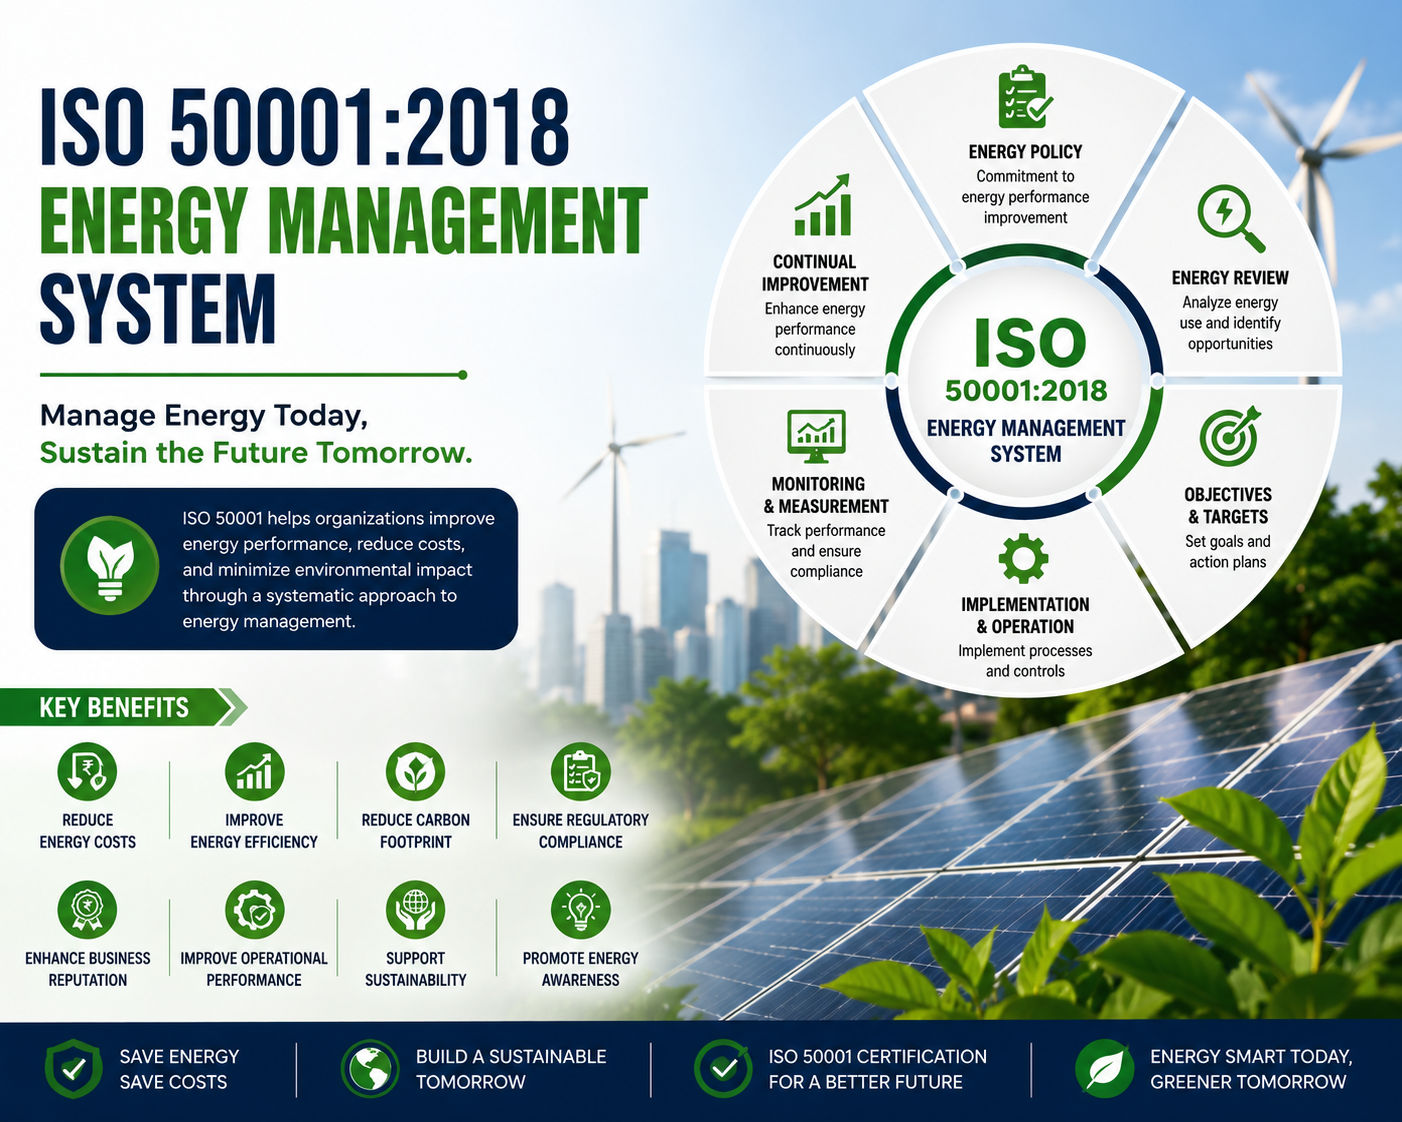Click the 'IMPLEMENTATION & OPERATION' heading text
Screen dimensions: 1402x1122
click(1025, 616)
